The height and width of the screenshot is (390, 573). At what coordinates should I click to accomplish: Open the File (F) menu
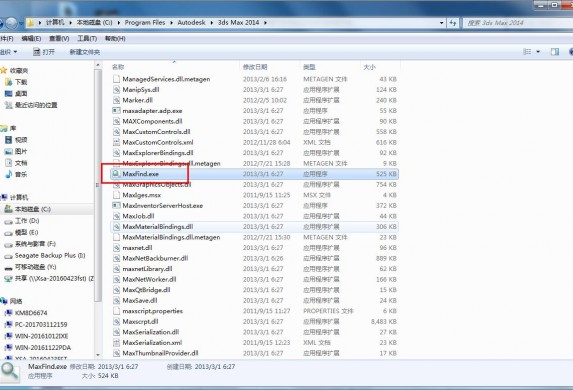click(x=6, y=38)
